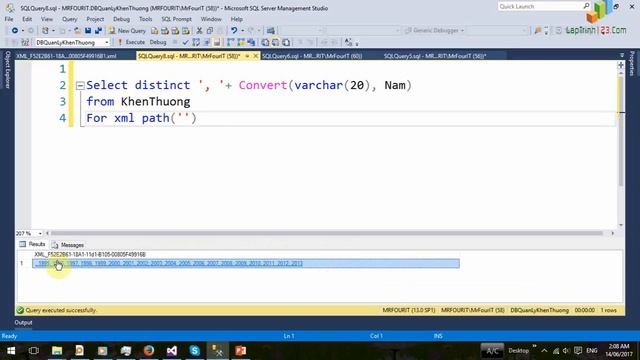Switch to the SQLQuery5.sql tab
This screenshot has height=360, width=640.
[435, 56]
